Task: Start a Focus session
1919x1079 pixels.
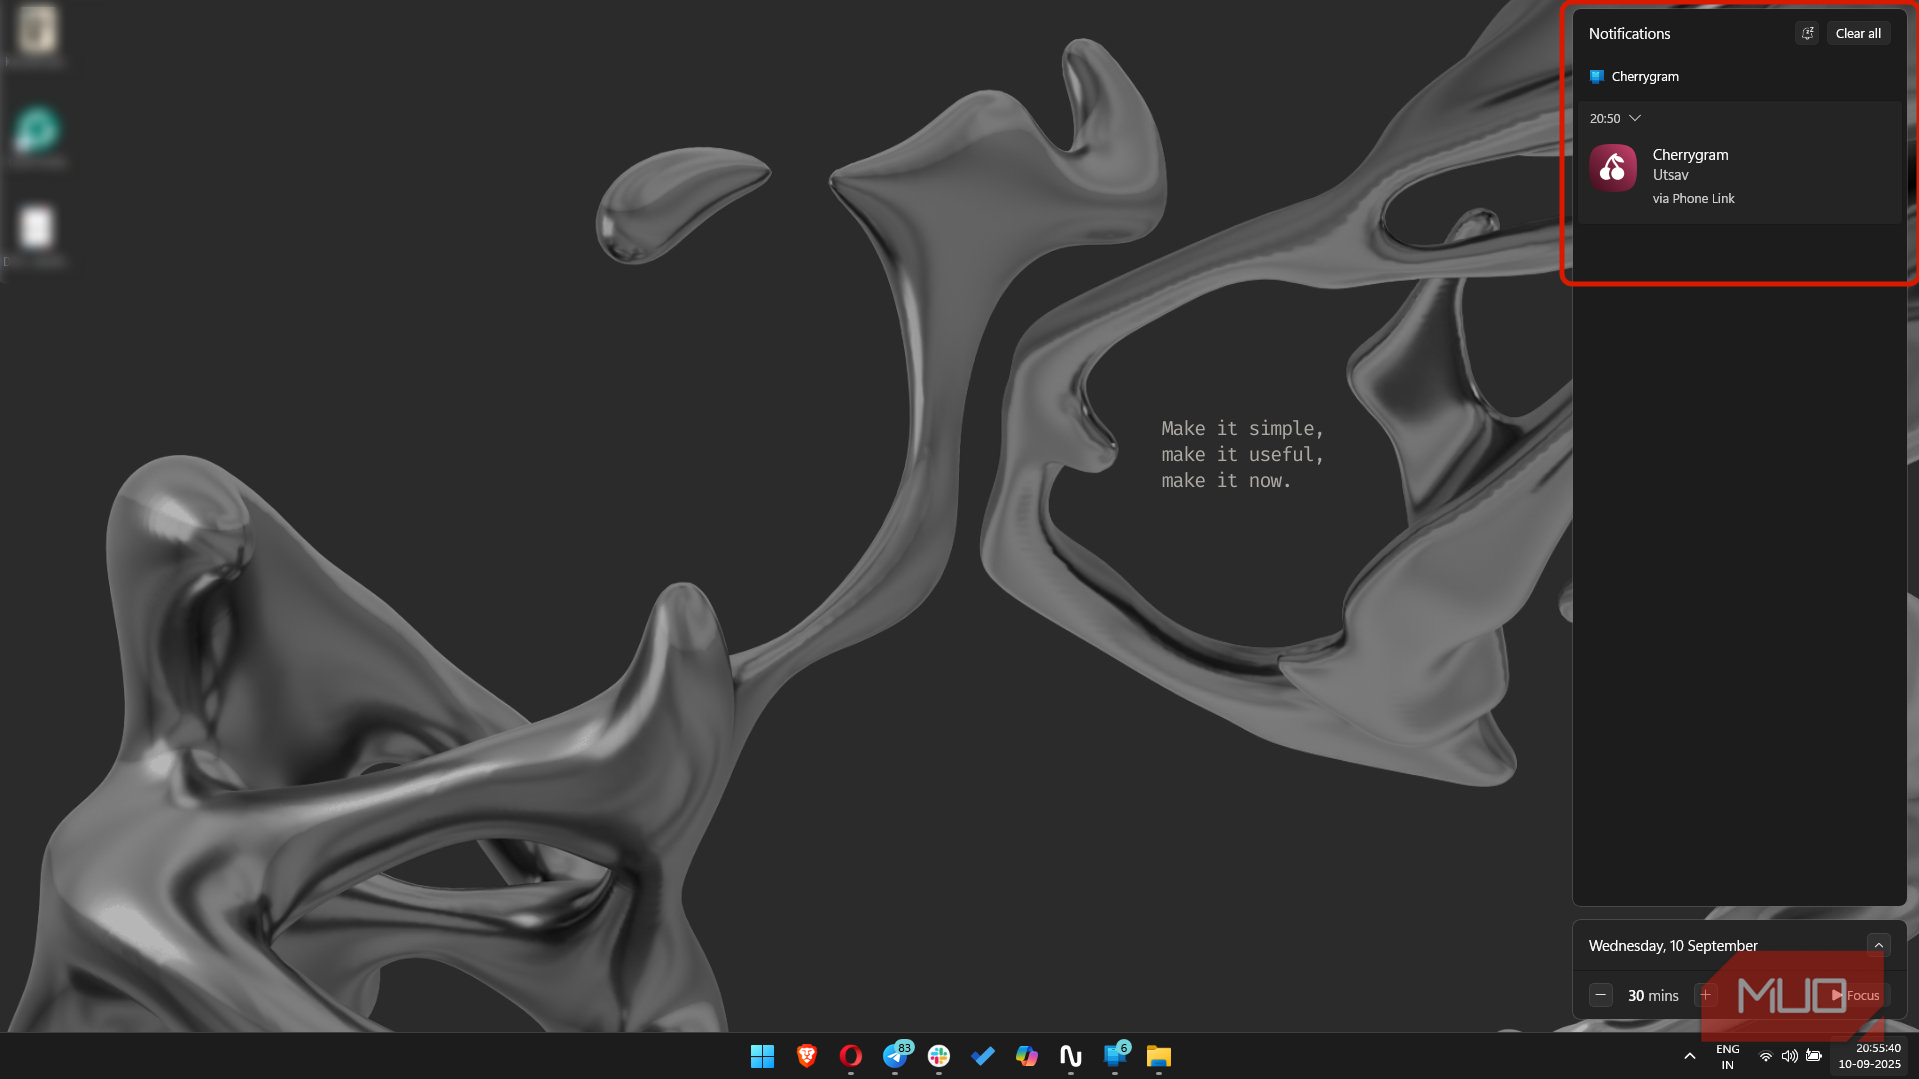Action: (1855, 995)
